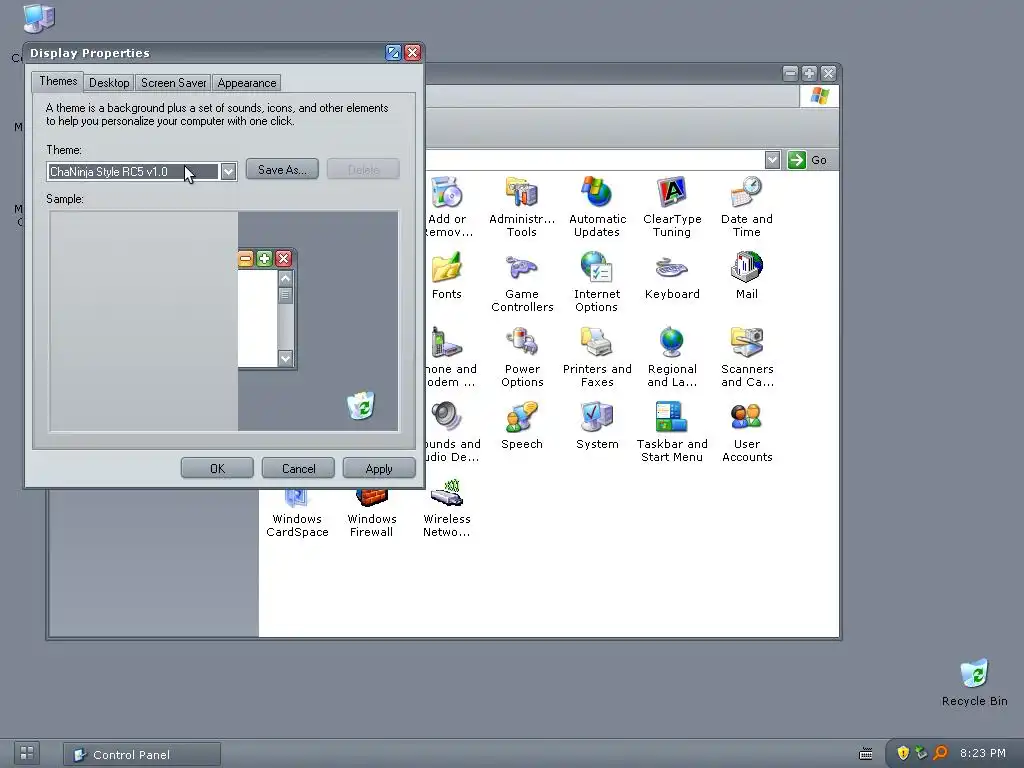
Task: Select the My Computer desktop icon
Action: click(x=39, y=18)
